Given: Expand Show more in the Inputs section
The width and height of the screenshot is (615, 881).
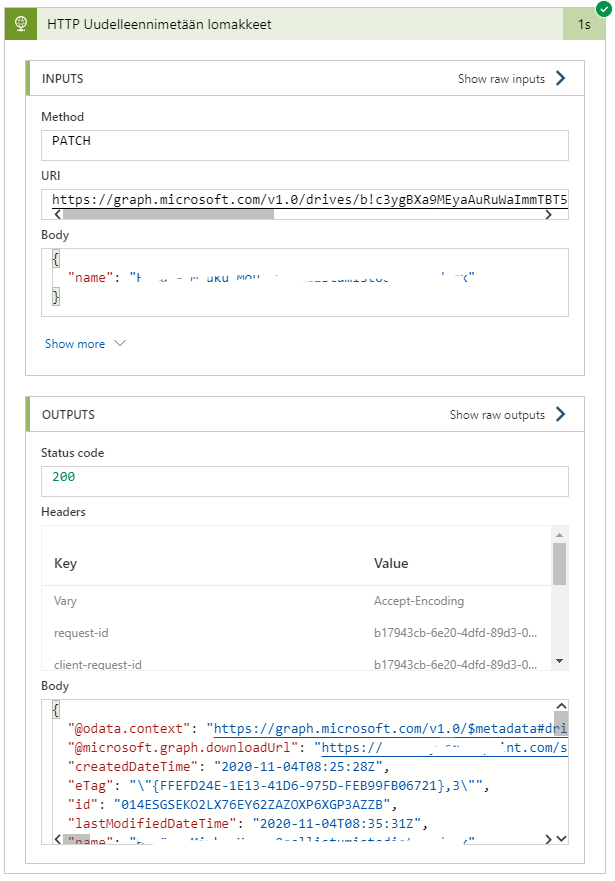Looking at the screenshot, I should 85,344.
